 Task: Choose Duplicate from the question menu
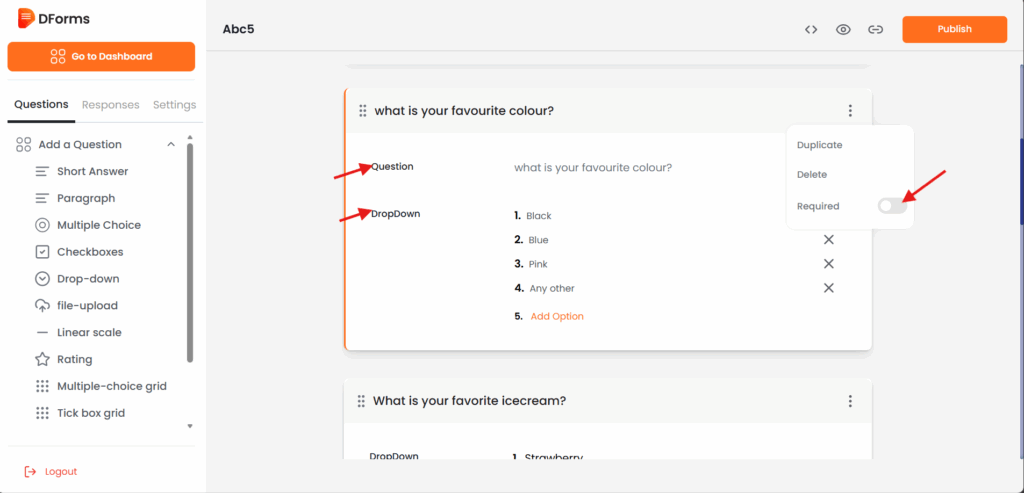click(x=819, y=145)
